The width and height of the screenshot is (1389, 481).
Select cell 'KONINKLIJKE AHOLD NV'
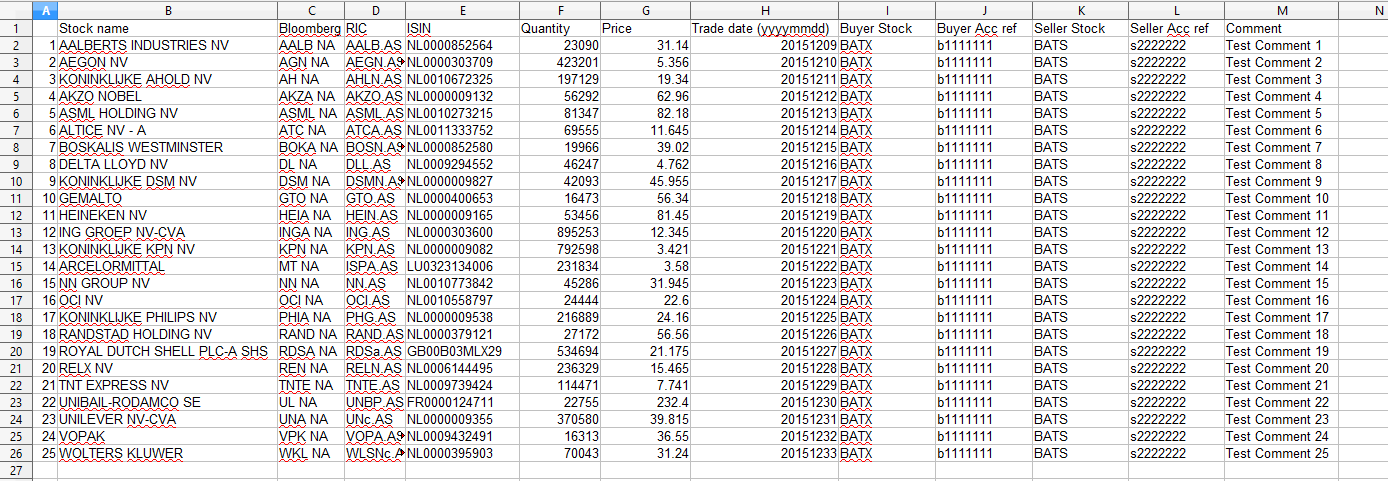(167, 79)
